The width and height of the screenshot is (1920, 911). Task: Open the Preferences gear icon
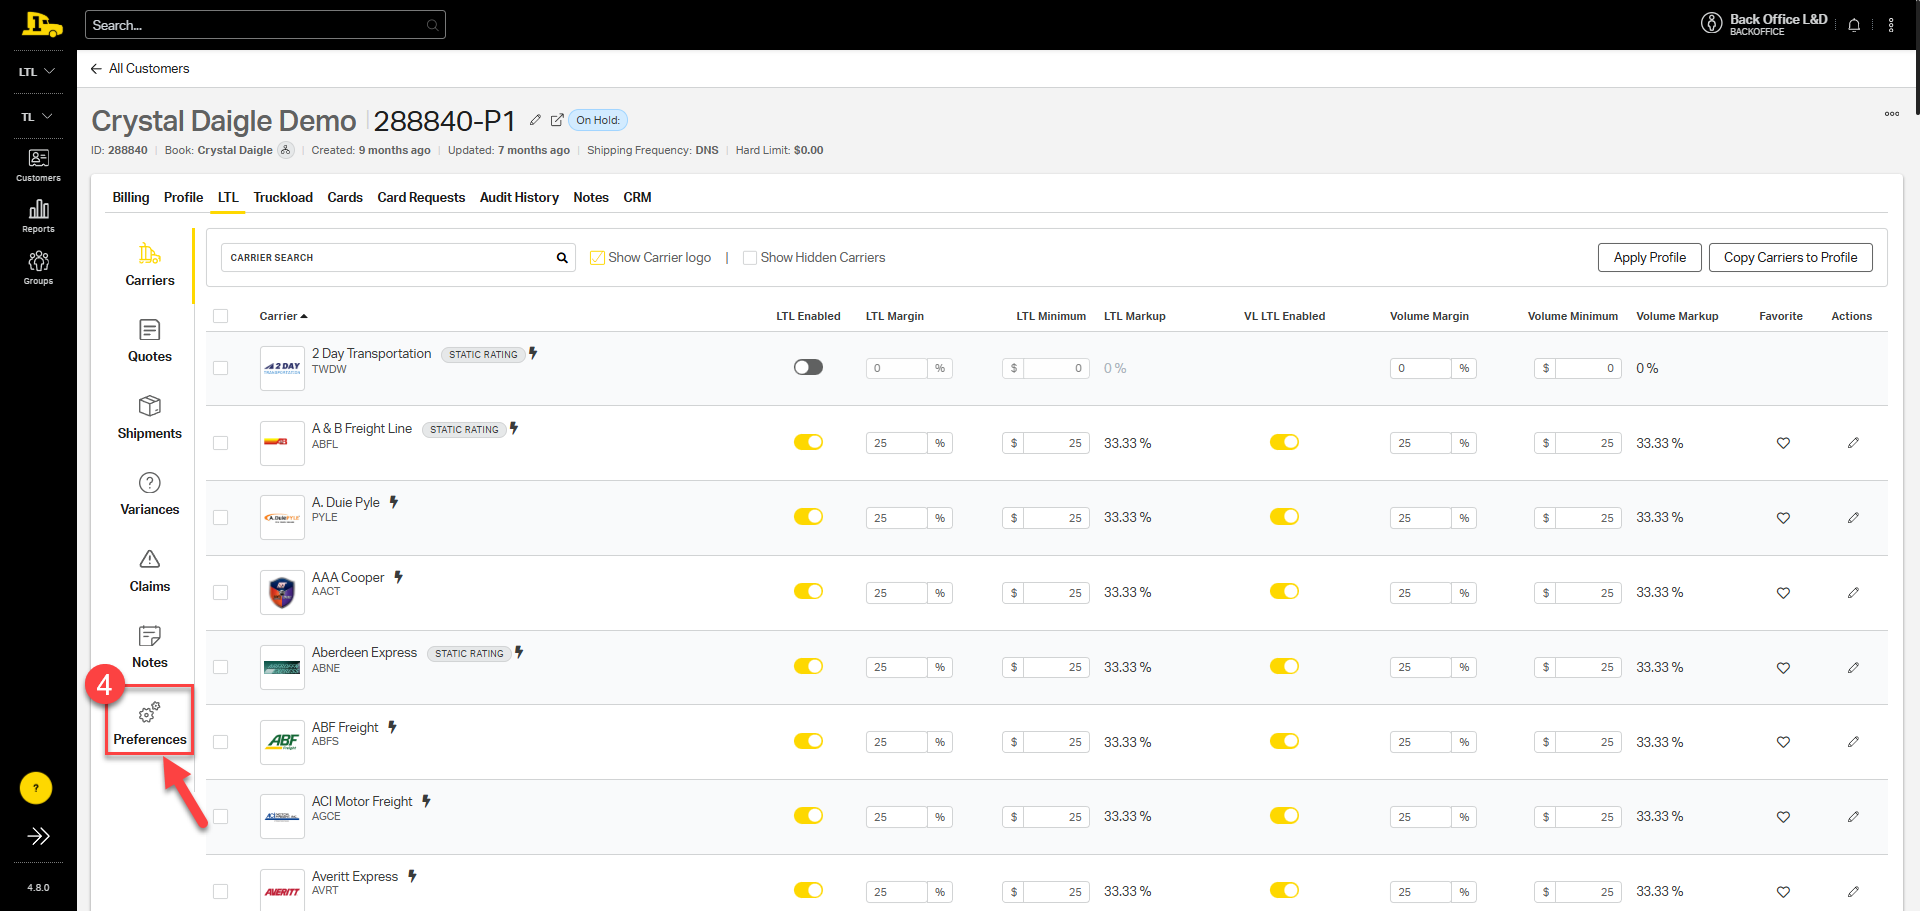(x=149, y=713)
